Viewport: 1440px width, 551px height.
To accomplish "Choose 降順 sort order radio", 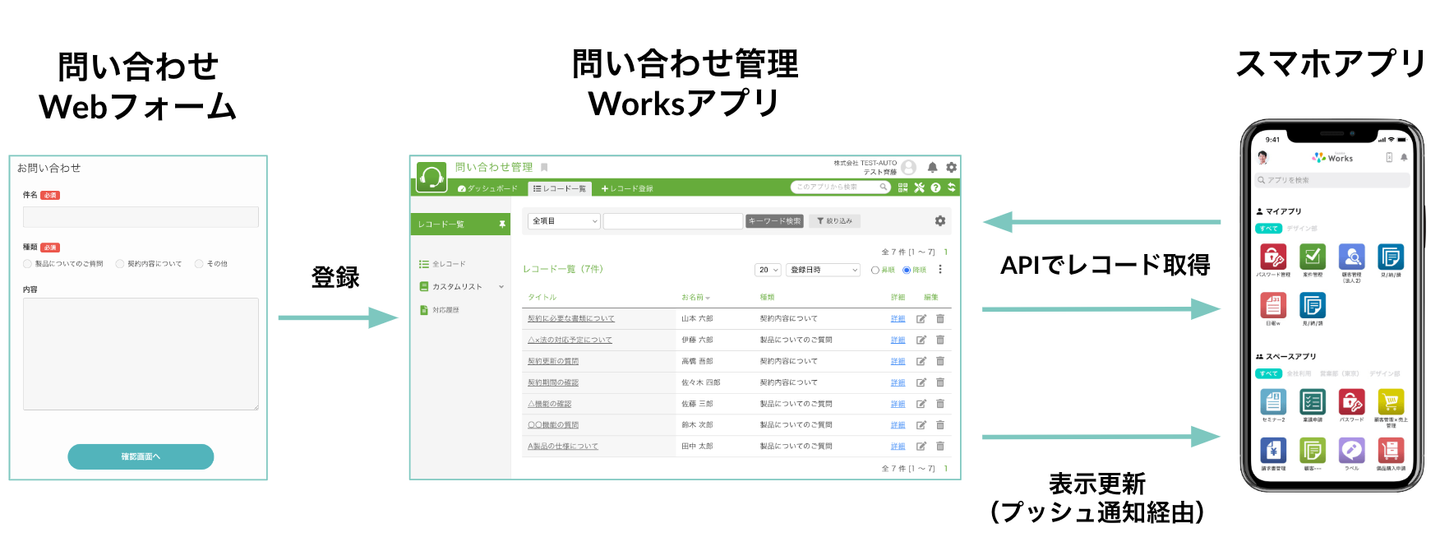I will [x=907, y=270].
